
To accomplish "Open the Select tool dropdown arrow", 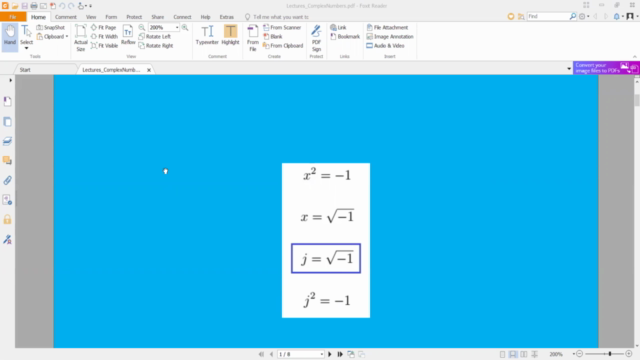I will (27, 49).
